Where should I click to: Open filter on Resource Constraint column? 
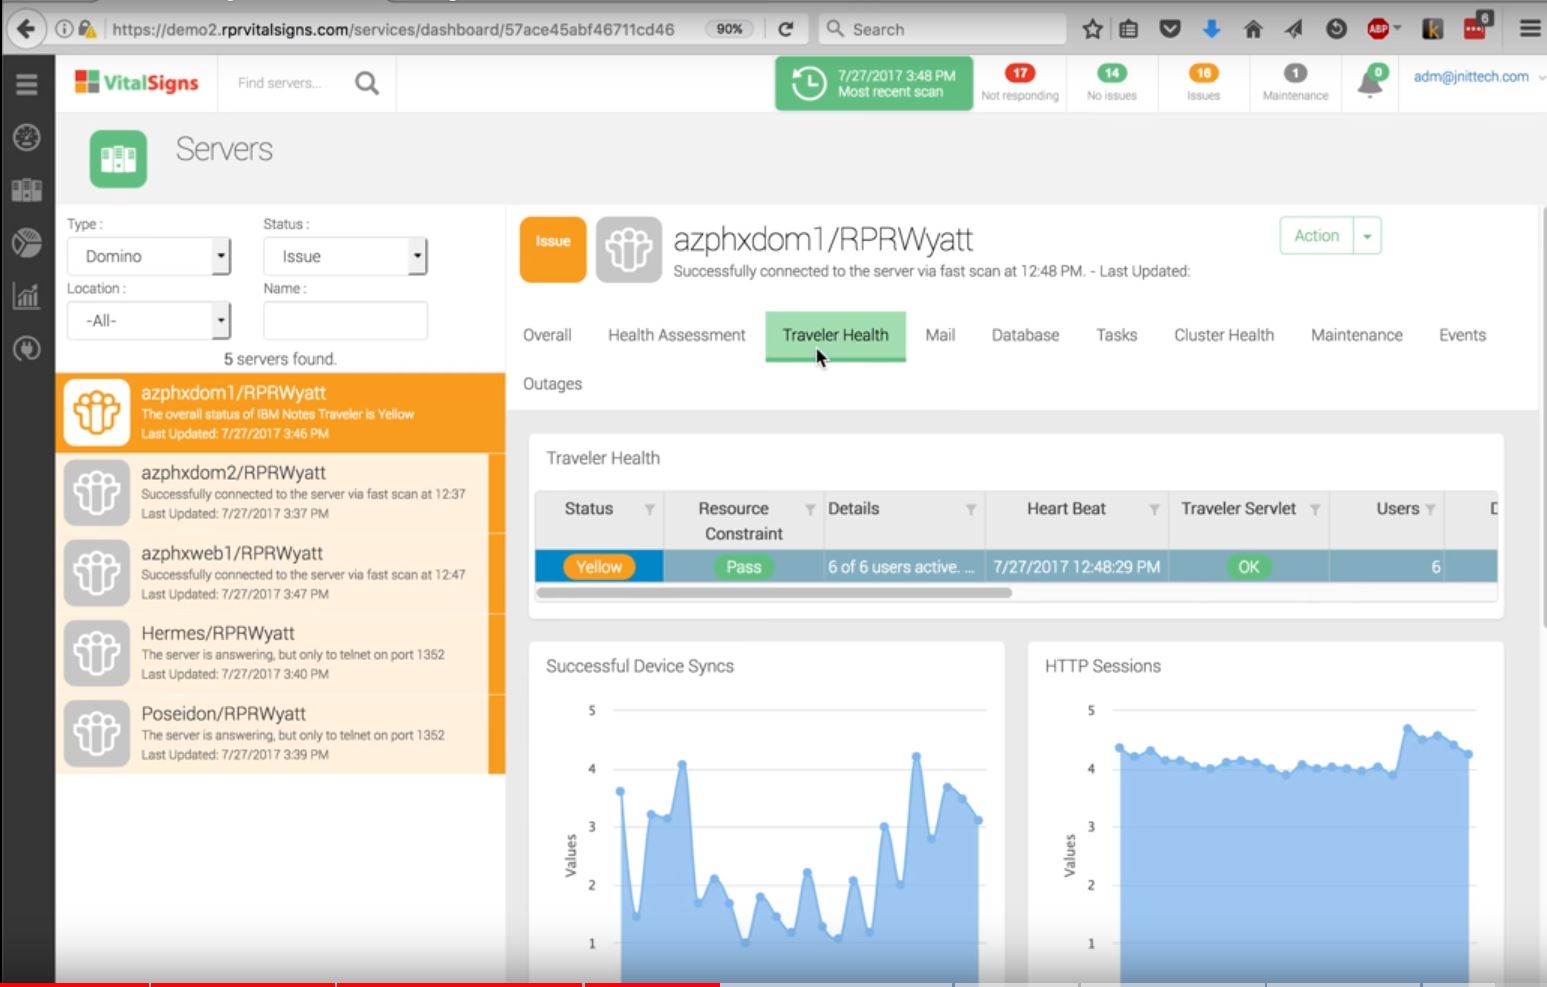pyautogui.click(x=810, y=510)
